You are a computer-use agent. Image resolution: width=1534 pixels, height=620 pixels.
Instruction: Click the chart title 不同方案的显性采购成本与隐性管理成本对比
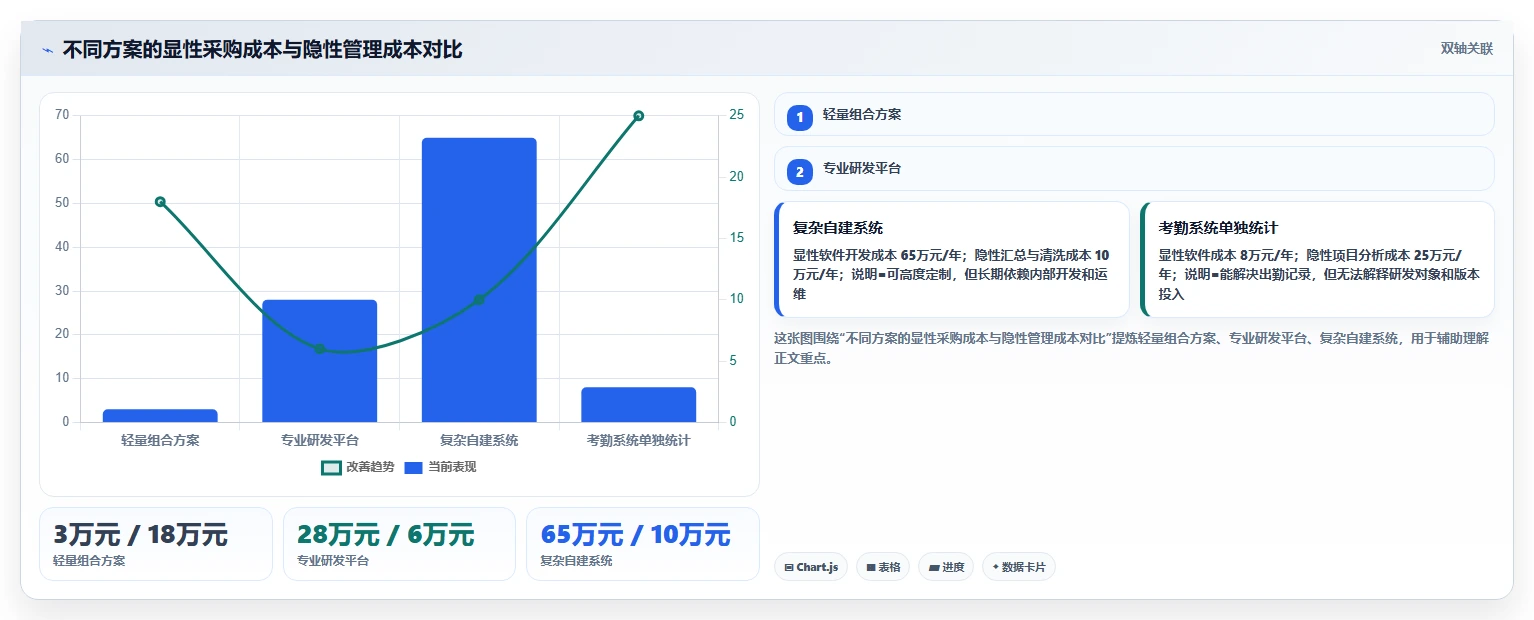point(262,50)
